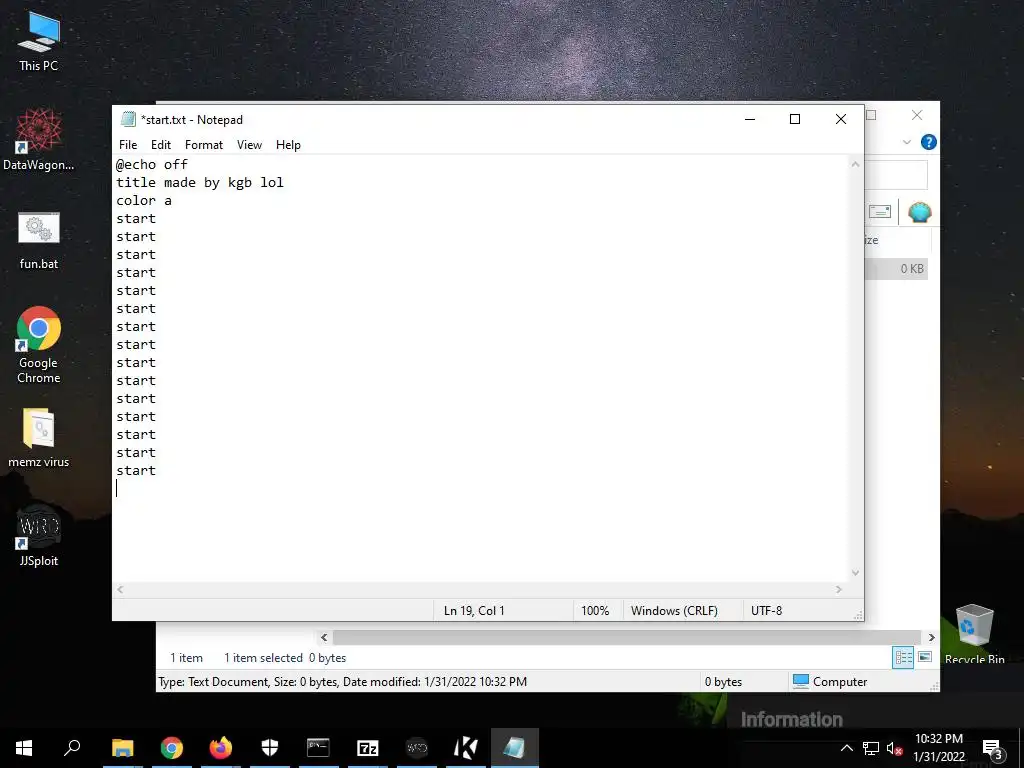Viewport: 1024px width, 768px height.
Task: Maximize the Notepad window
Action: (x=795, y=119)
